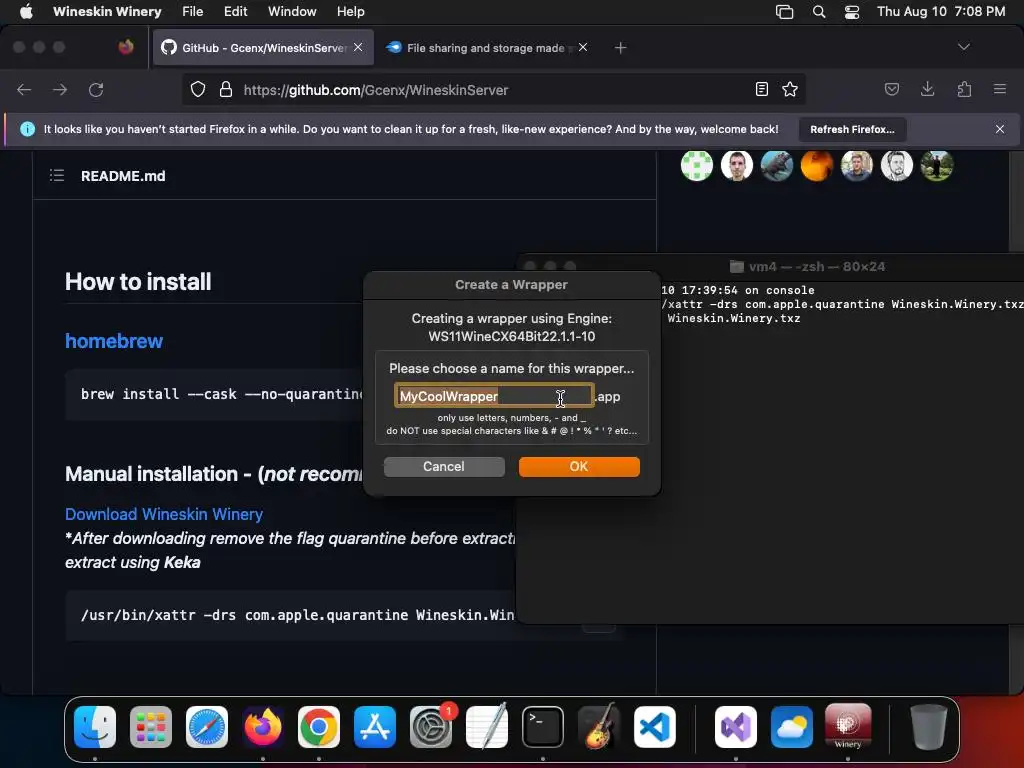Click the date and time in menu bar

pyautogui.click(x=941, y=11)
